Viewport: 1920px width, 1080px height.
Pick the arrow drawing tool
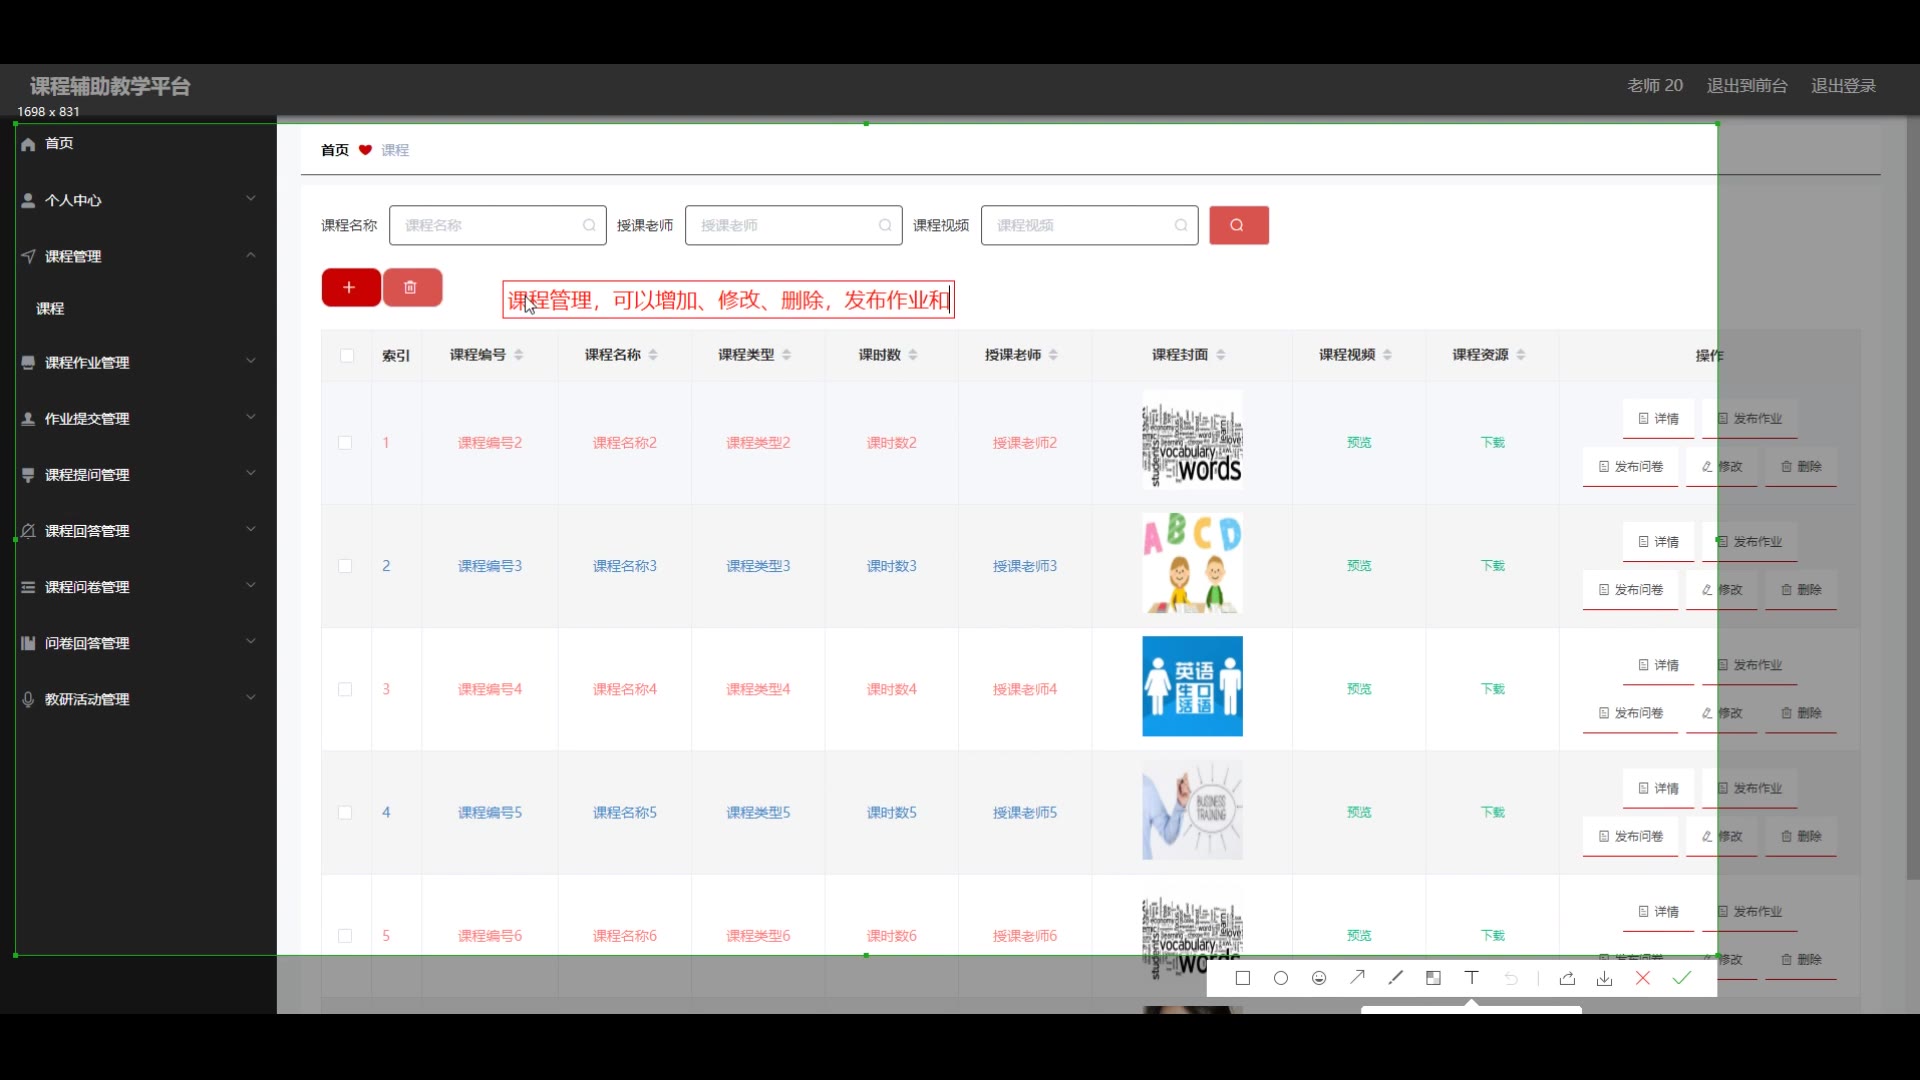click(1357, 978)
